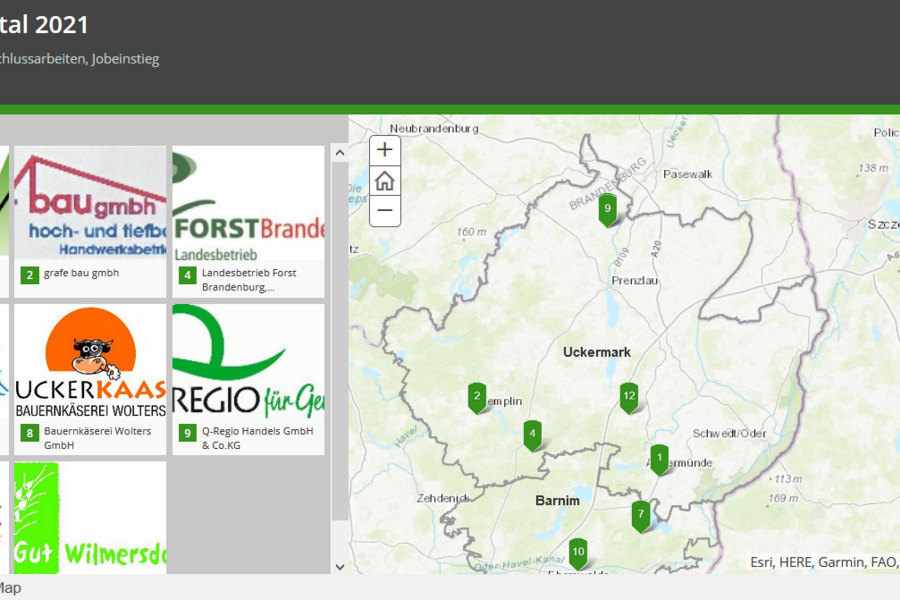900x600 pixels.
Task: Click map marker 7 in Barnim
Action: (639, 513)
